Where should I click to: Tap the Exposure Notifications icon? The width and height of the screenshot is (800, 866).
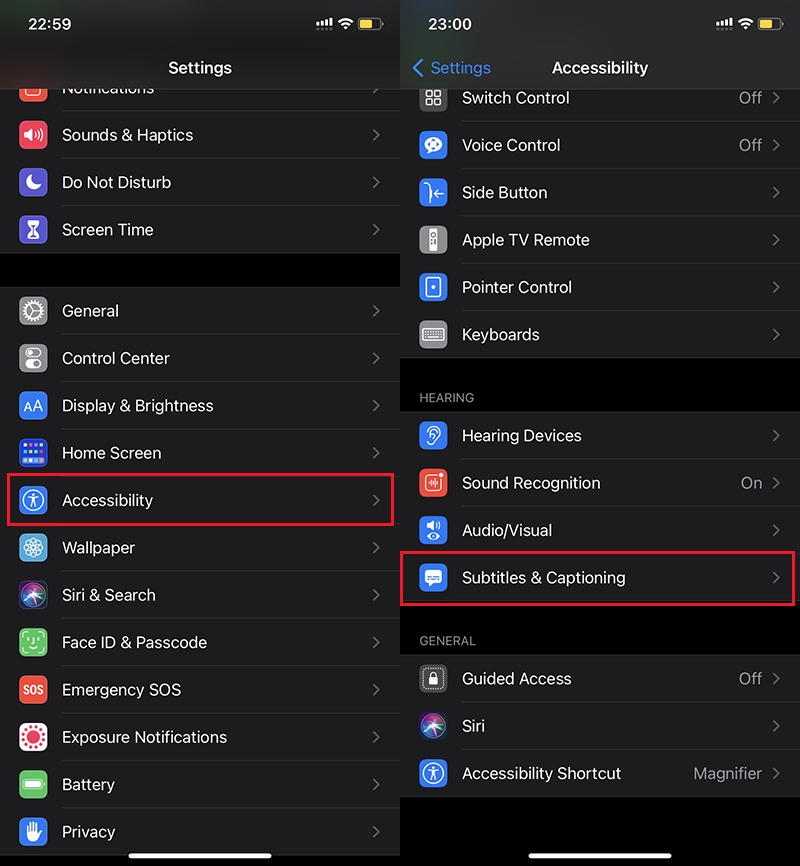(33, 737)
